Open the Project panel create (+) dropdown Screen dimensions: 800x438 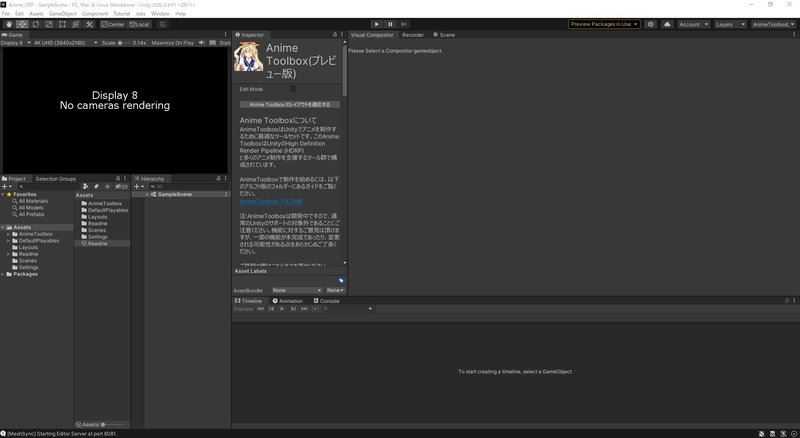[7, 187]
